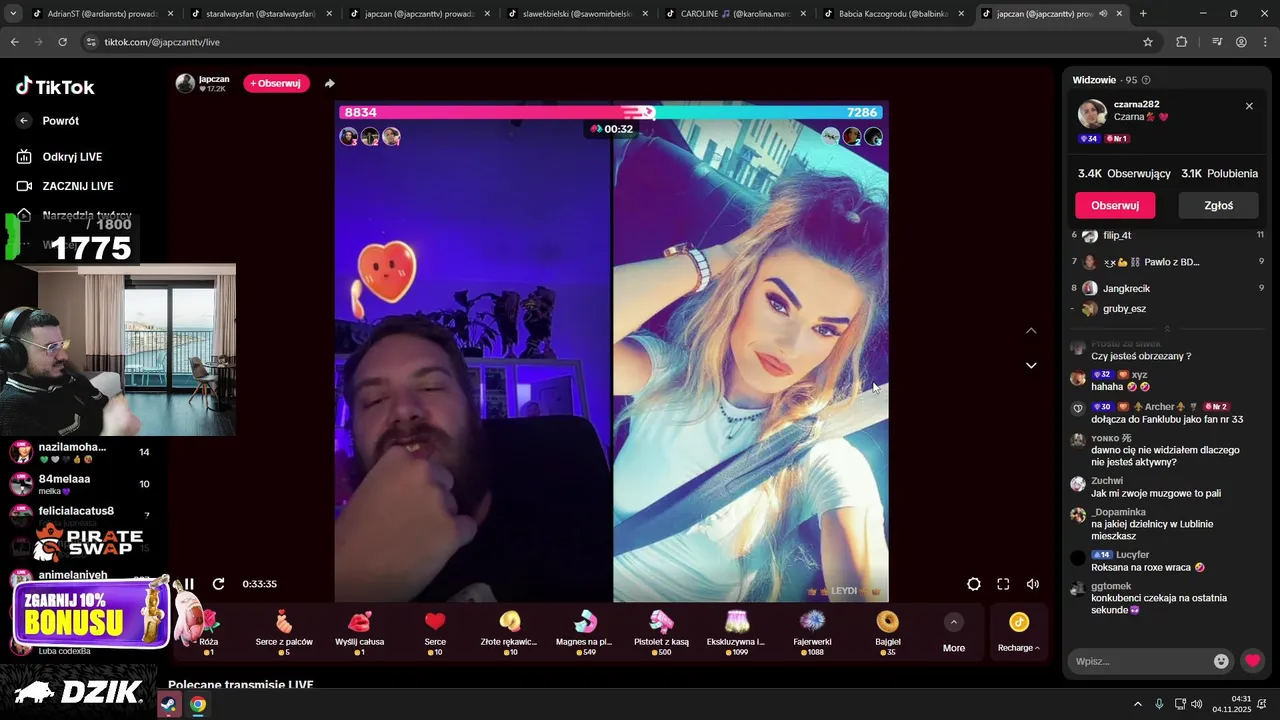Close the czarna282 profile card
This screenshot has width=1280, height=720.
click(x=1249, y=106)
